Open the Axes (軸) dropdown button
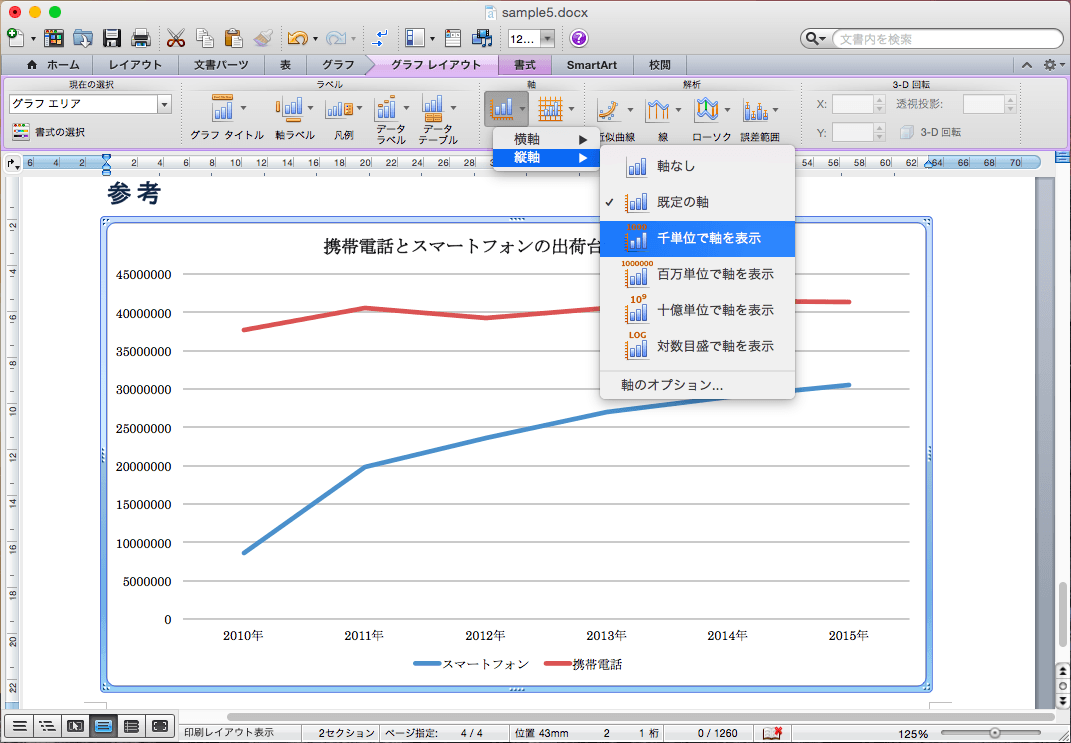 [506, 109]
